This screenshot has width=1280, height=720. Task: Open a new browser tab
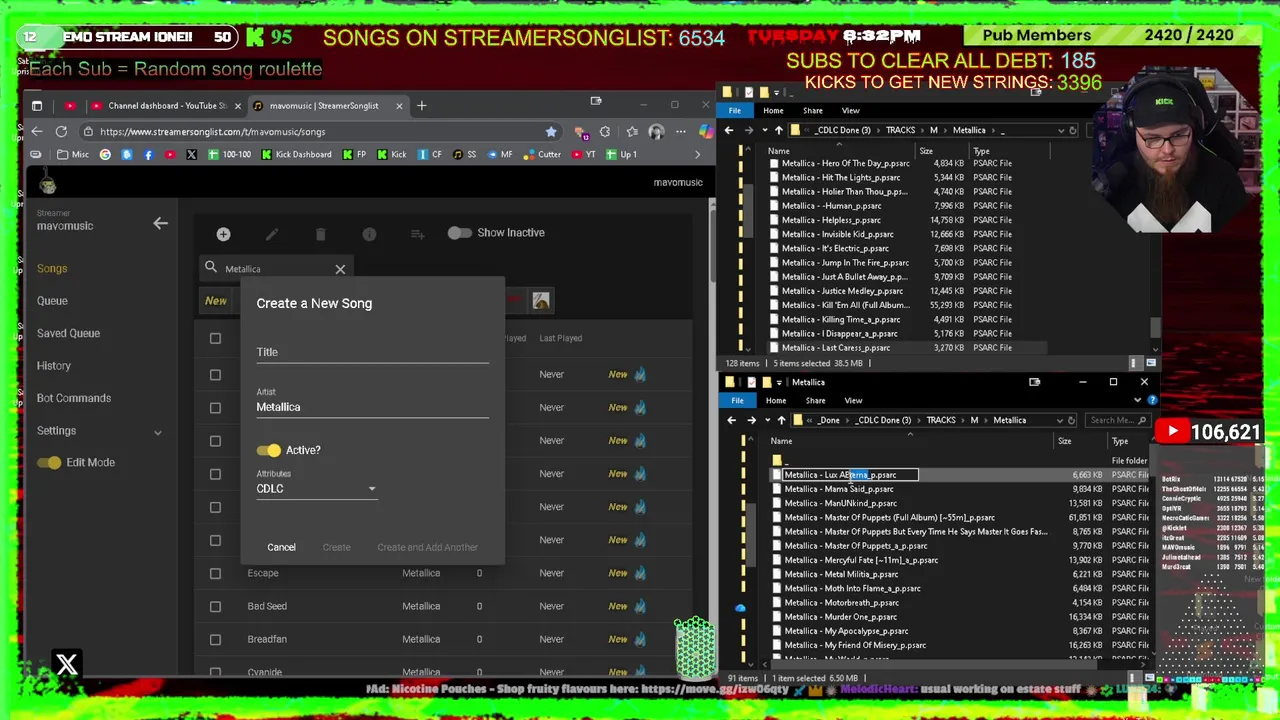[421, 105]
